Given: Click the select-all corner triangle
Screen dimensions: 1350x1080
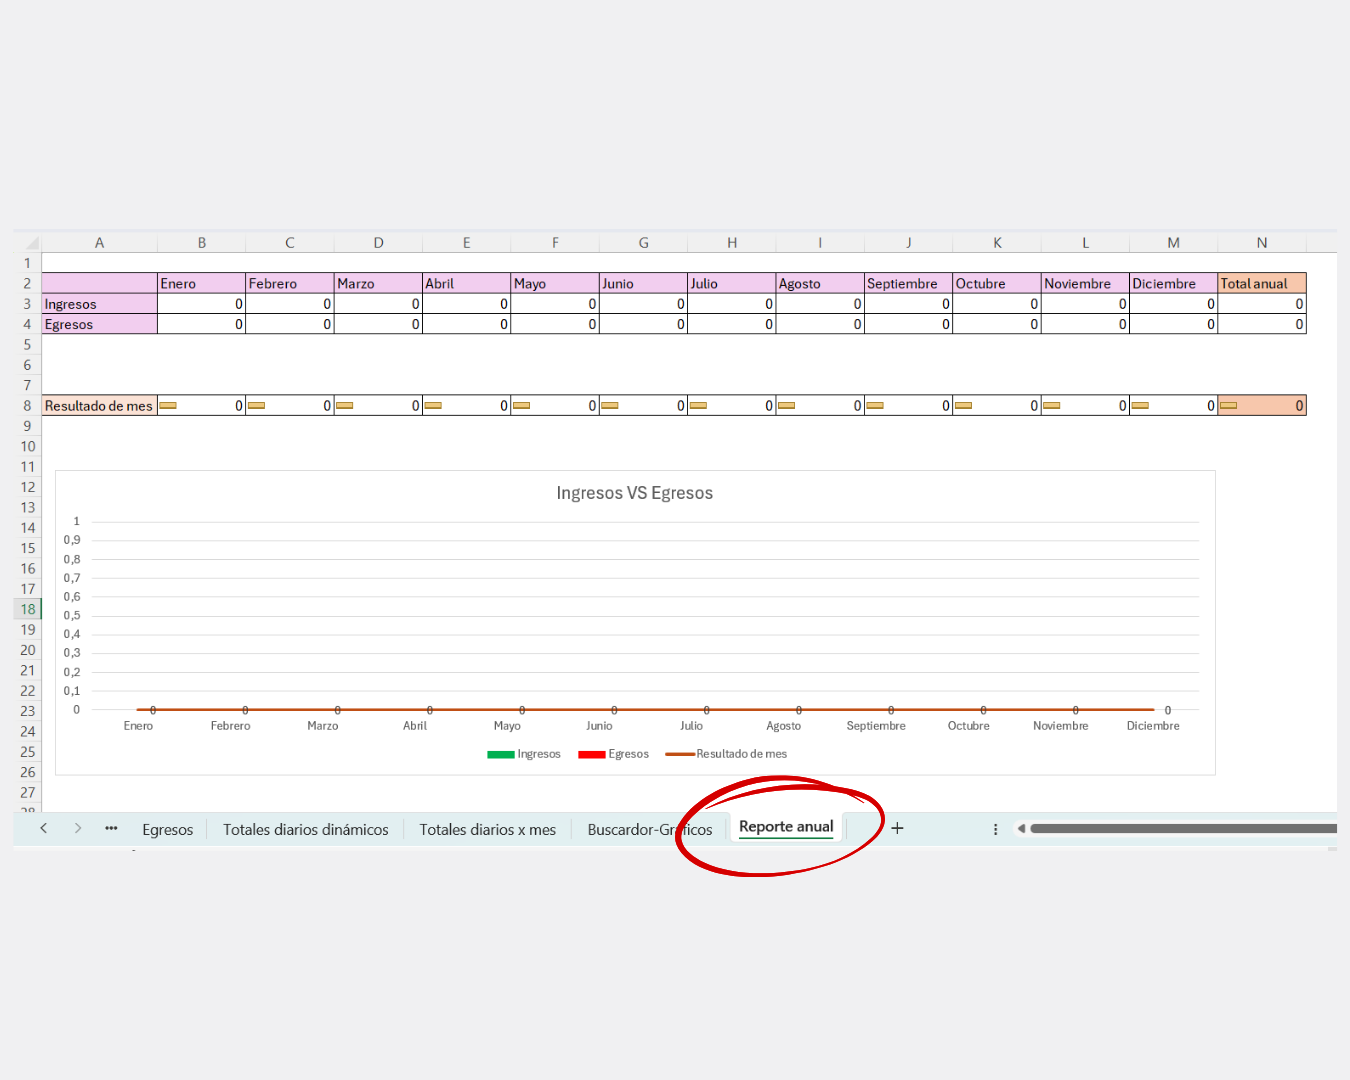Looking at the screenshot, I should pos(31,243).
